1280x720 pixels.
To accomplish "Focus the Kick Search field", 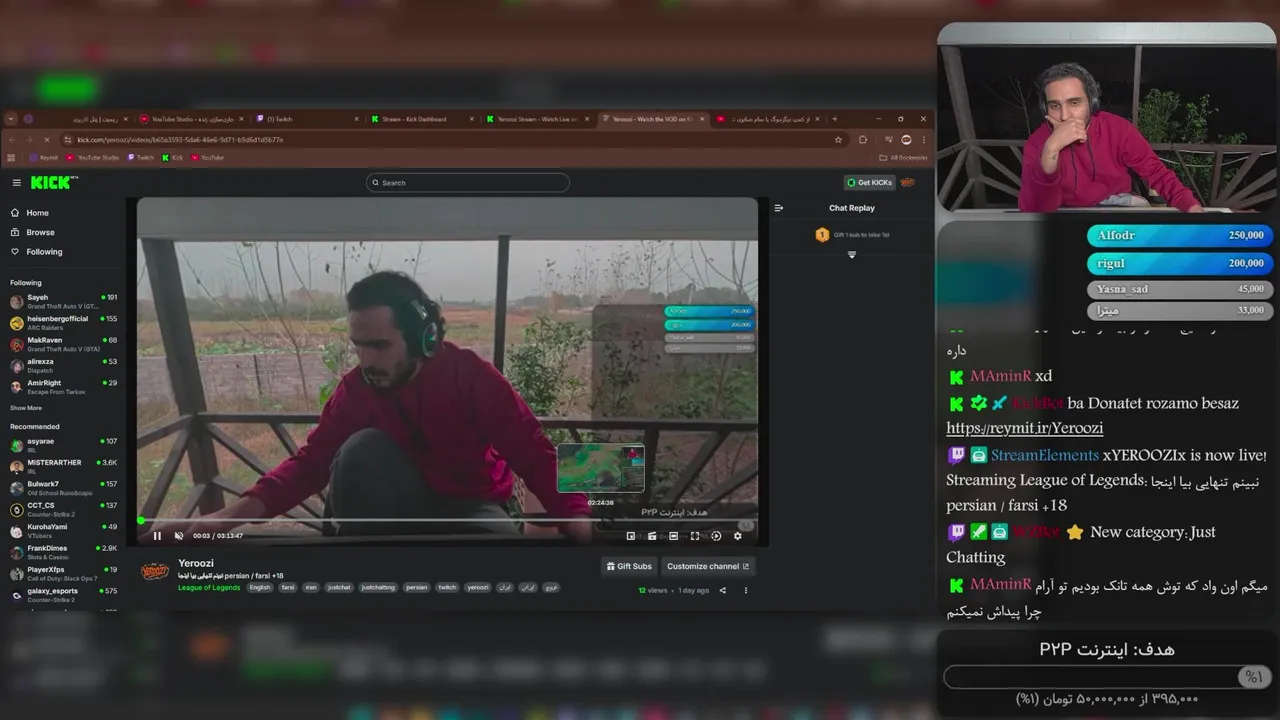I will 468,183.
